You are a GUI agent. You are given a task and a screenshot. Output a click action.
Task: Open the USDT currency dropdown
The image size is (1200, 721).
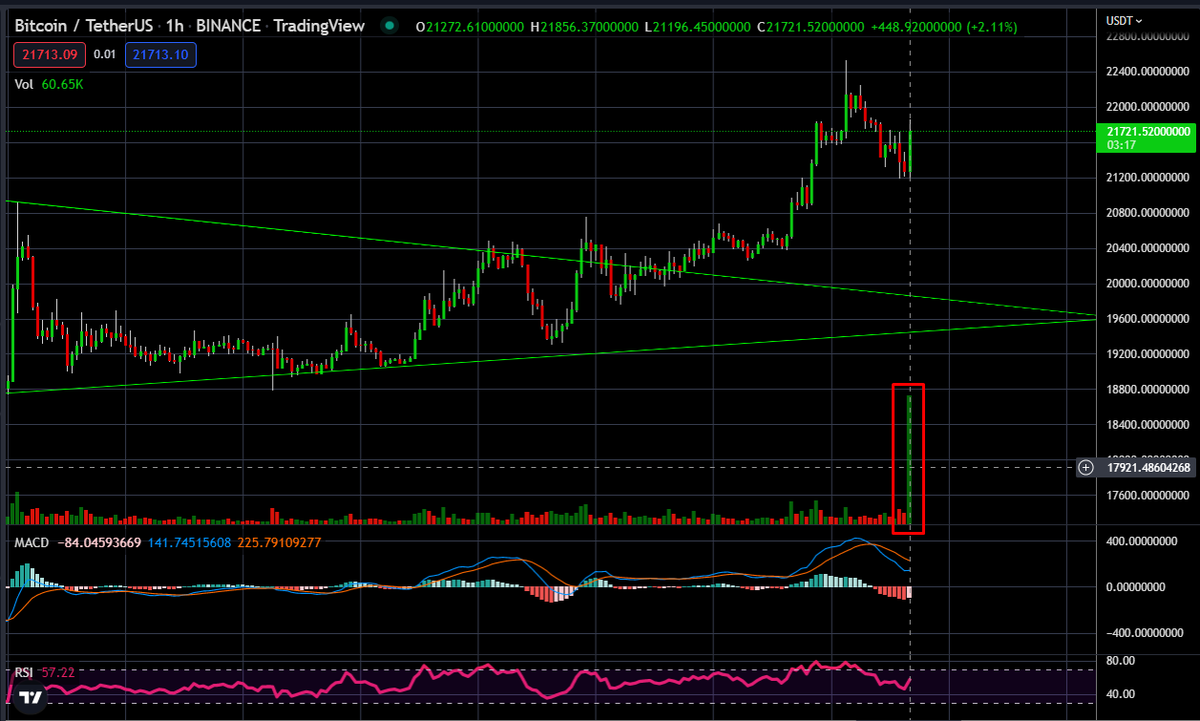click(1126, 19)
